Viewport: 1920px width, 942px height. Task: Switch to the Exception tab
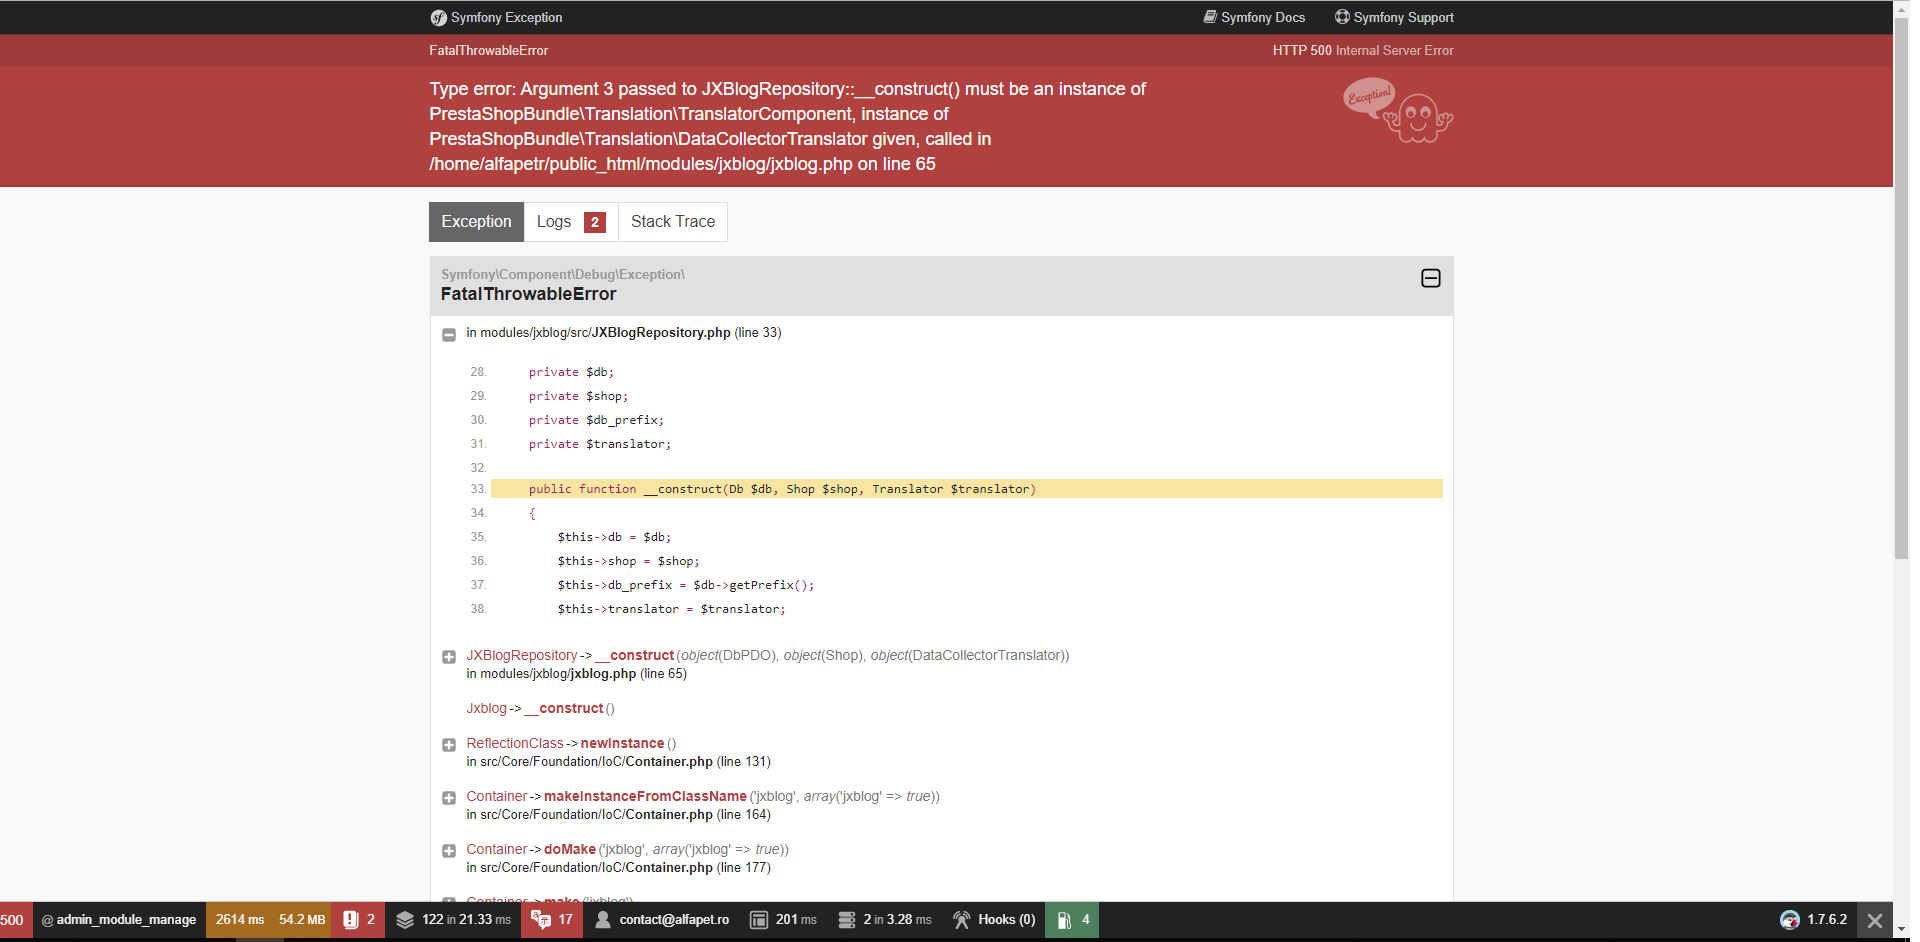[476, 222]
